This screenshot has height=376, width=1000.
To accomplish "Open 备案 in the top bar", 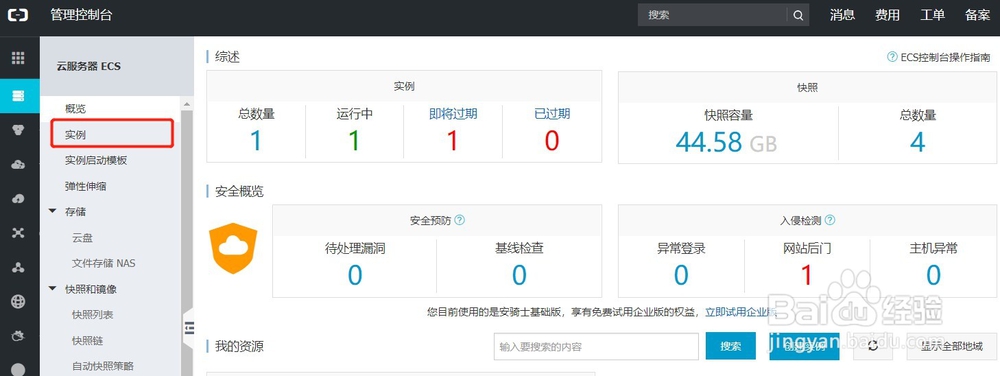I will (977, 15).
